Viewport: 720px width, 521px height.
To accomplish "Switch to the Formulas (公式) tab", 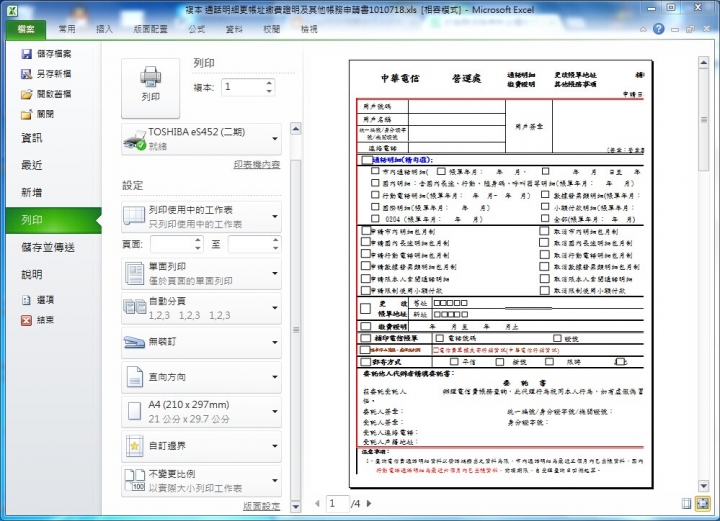I will pos(197,29).
